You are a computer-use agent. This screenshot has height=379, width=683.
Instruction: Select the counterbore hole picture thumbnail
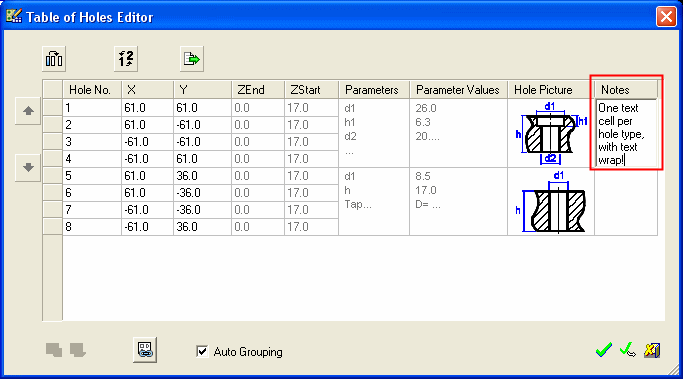coord(551,133)
